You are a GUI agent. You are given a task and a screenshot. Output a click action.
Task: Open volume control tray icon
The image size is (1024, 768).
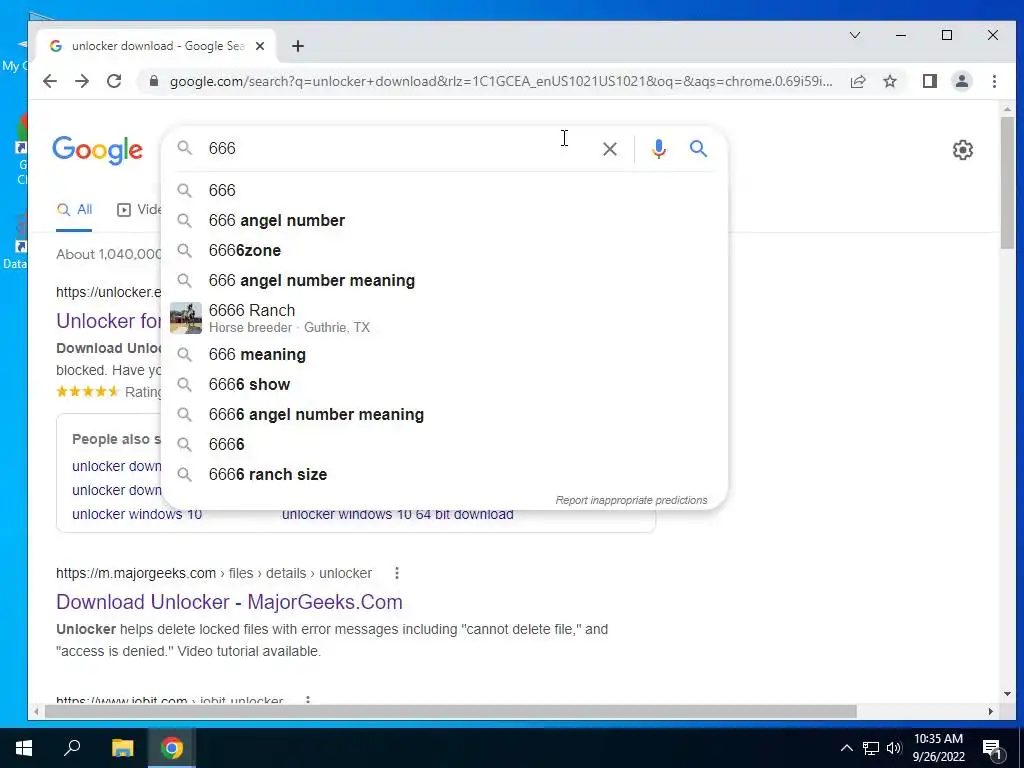point(894,748)
